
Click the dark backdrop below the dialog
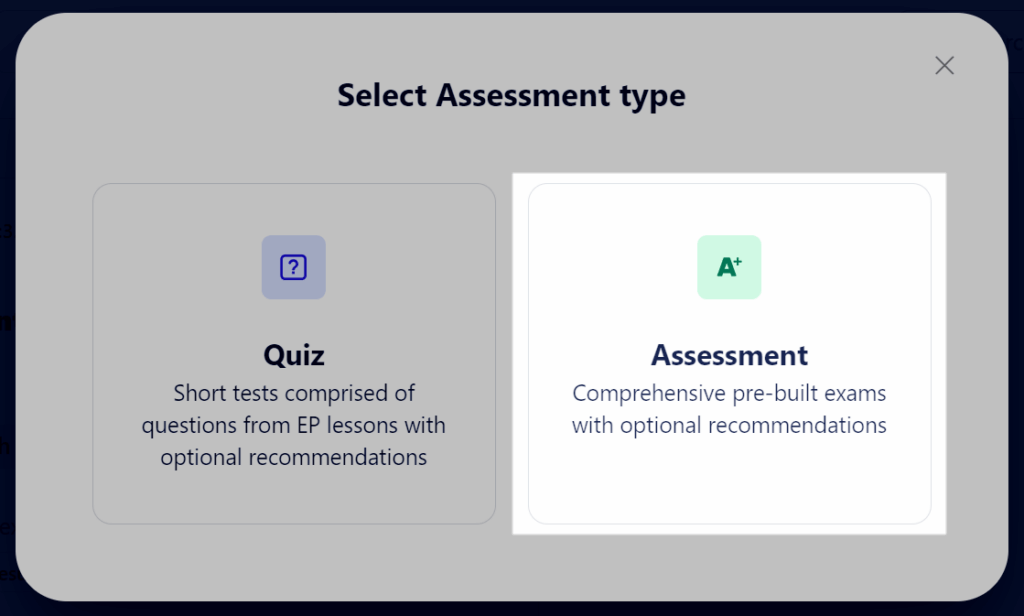pyautogui.click(x=512, y=609)
